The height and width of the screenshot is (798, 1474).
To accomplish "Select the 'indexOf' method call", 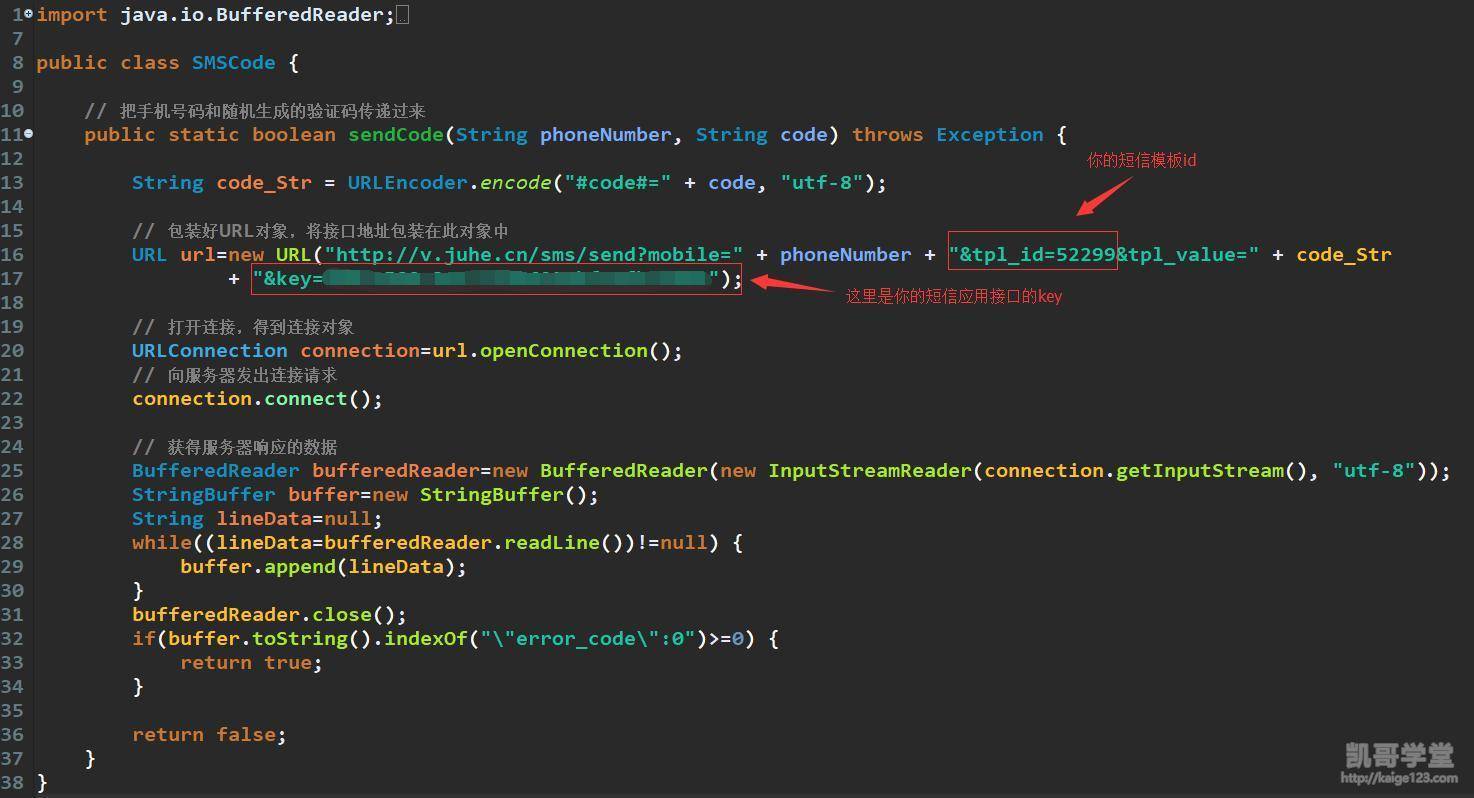I will 426,639.
